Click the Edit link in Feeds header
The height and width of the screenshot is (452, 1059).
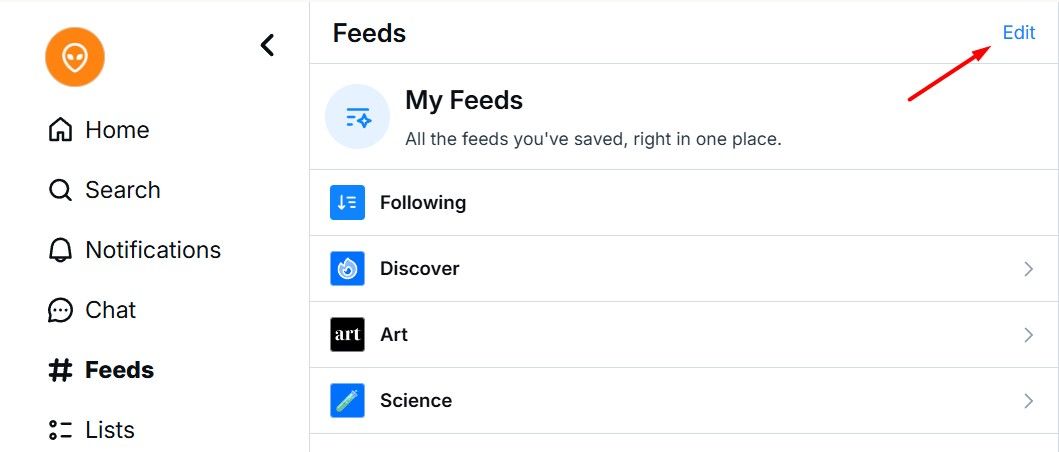pos(1018,33)
